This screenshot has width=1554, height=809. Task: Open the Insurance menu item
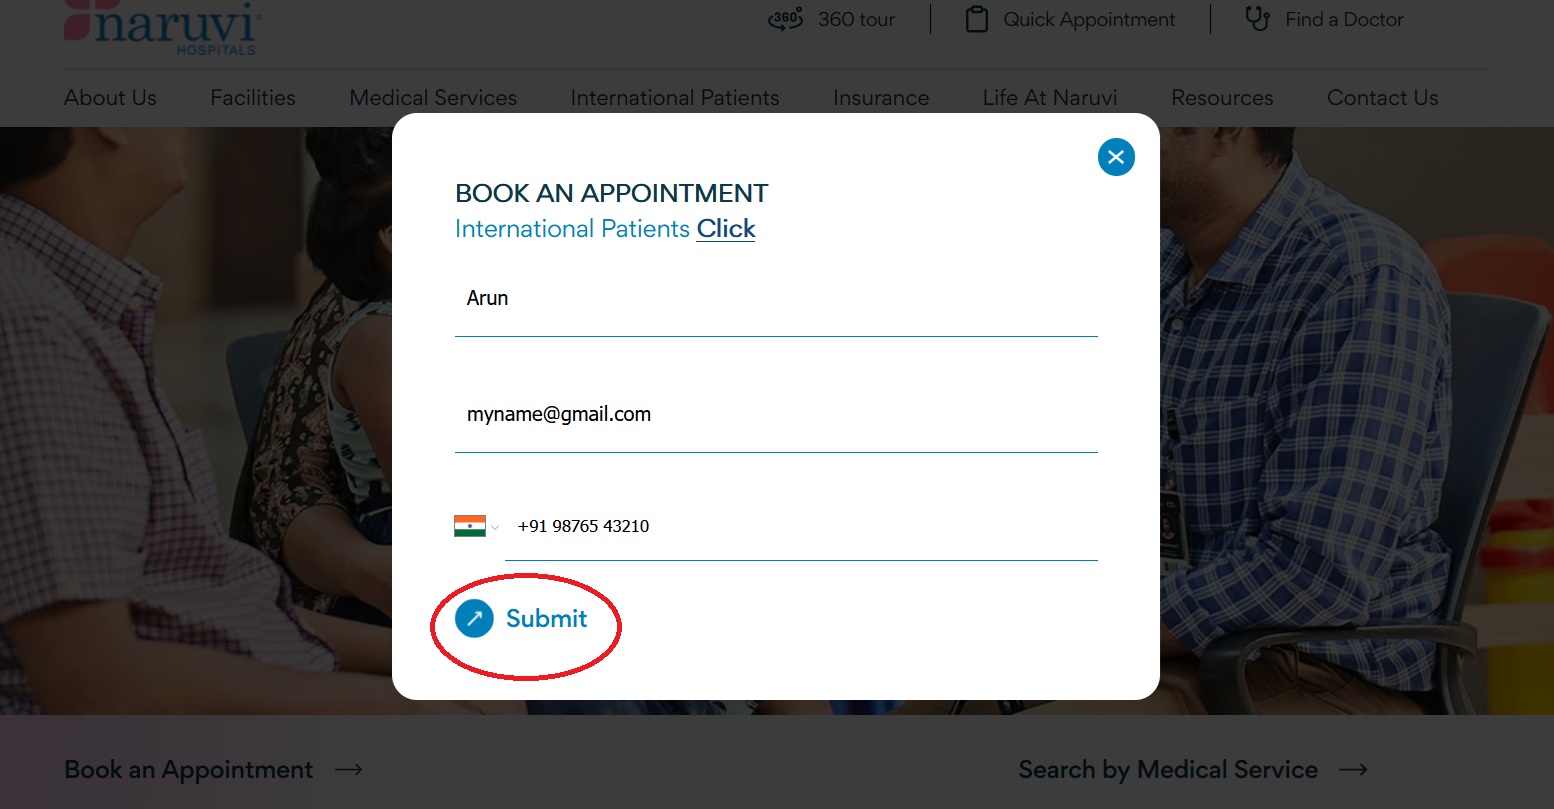[881, 98]
